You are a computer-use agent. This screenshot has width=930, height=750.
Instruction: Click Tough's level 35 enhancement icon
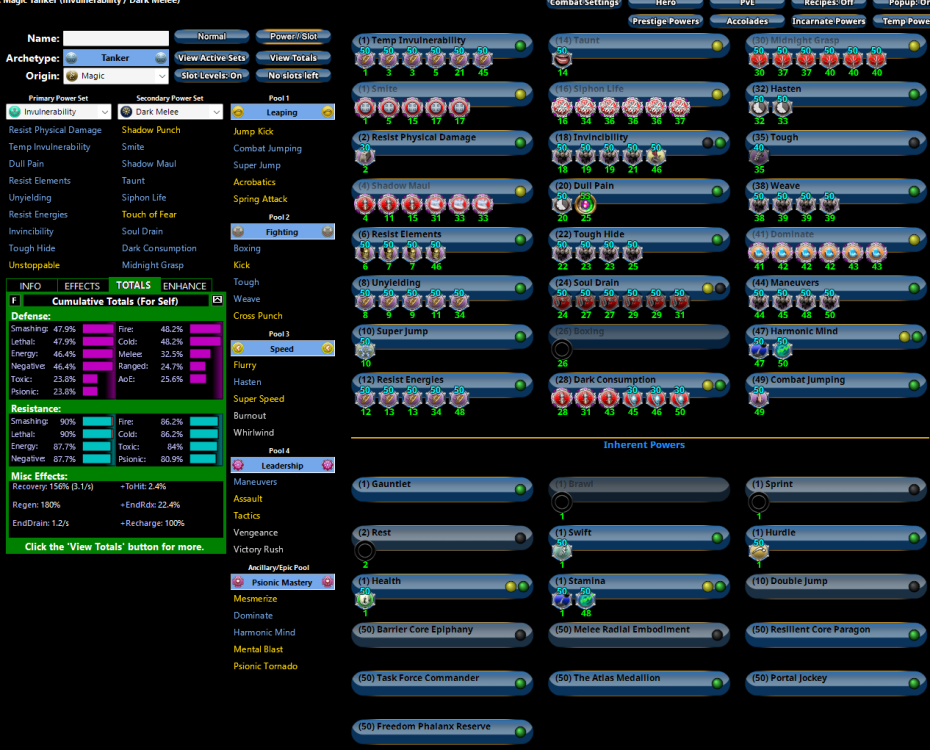coord(759,156)
